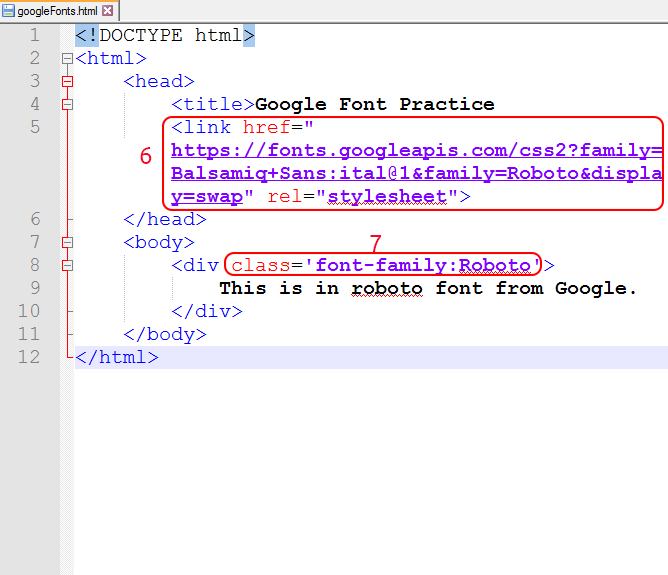This screenshot has width=668, height=575.
Task: Collapse the div fold marker on line 8
Action: pyautogui.click(x=67, y=265)
